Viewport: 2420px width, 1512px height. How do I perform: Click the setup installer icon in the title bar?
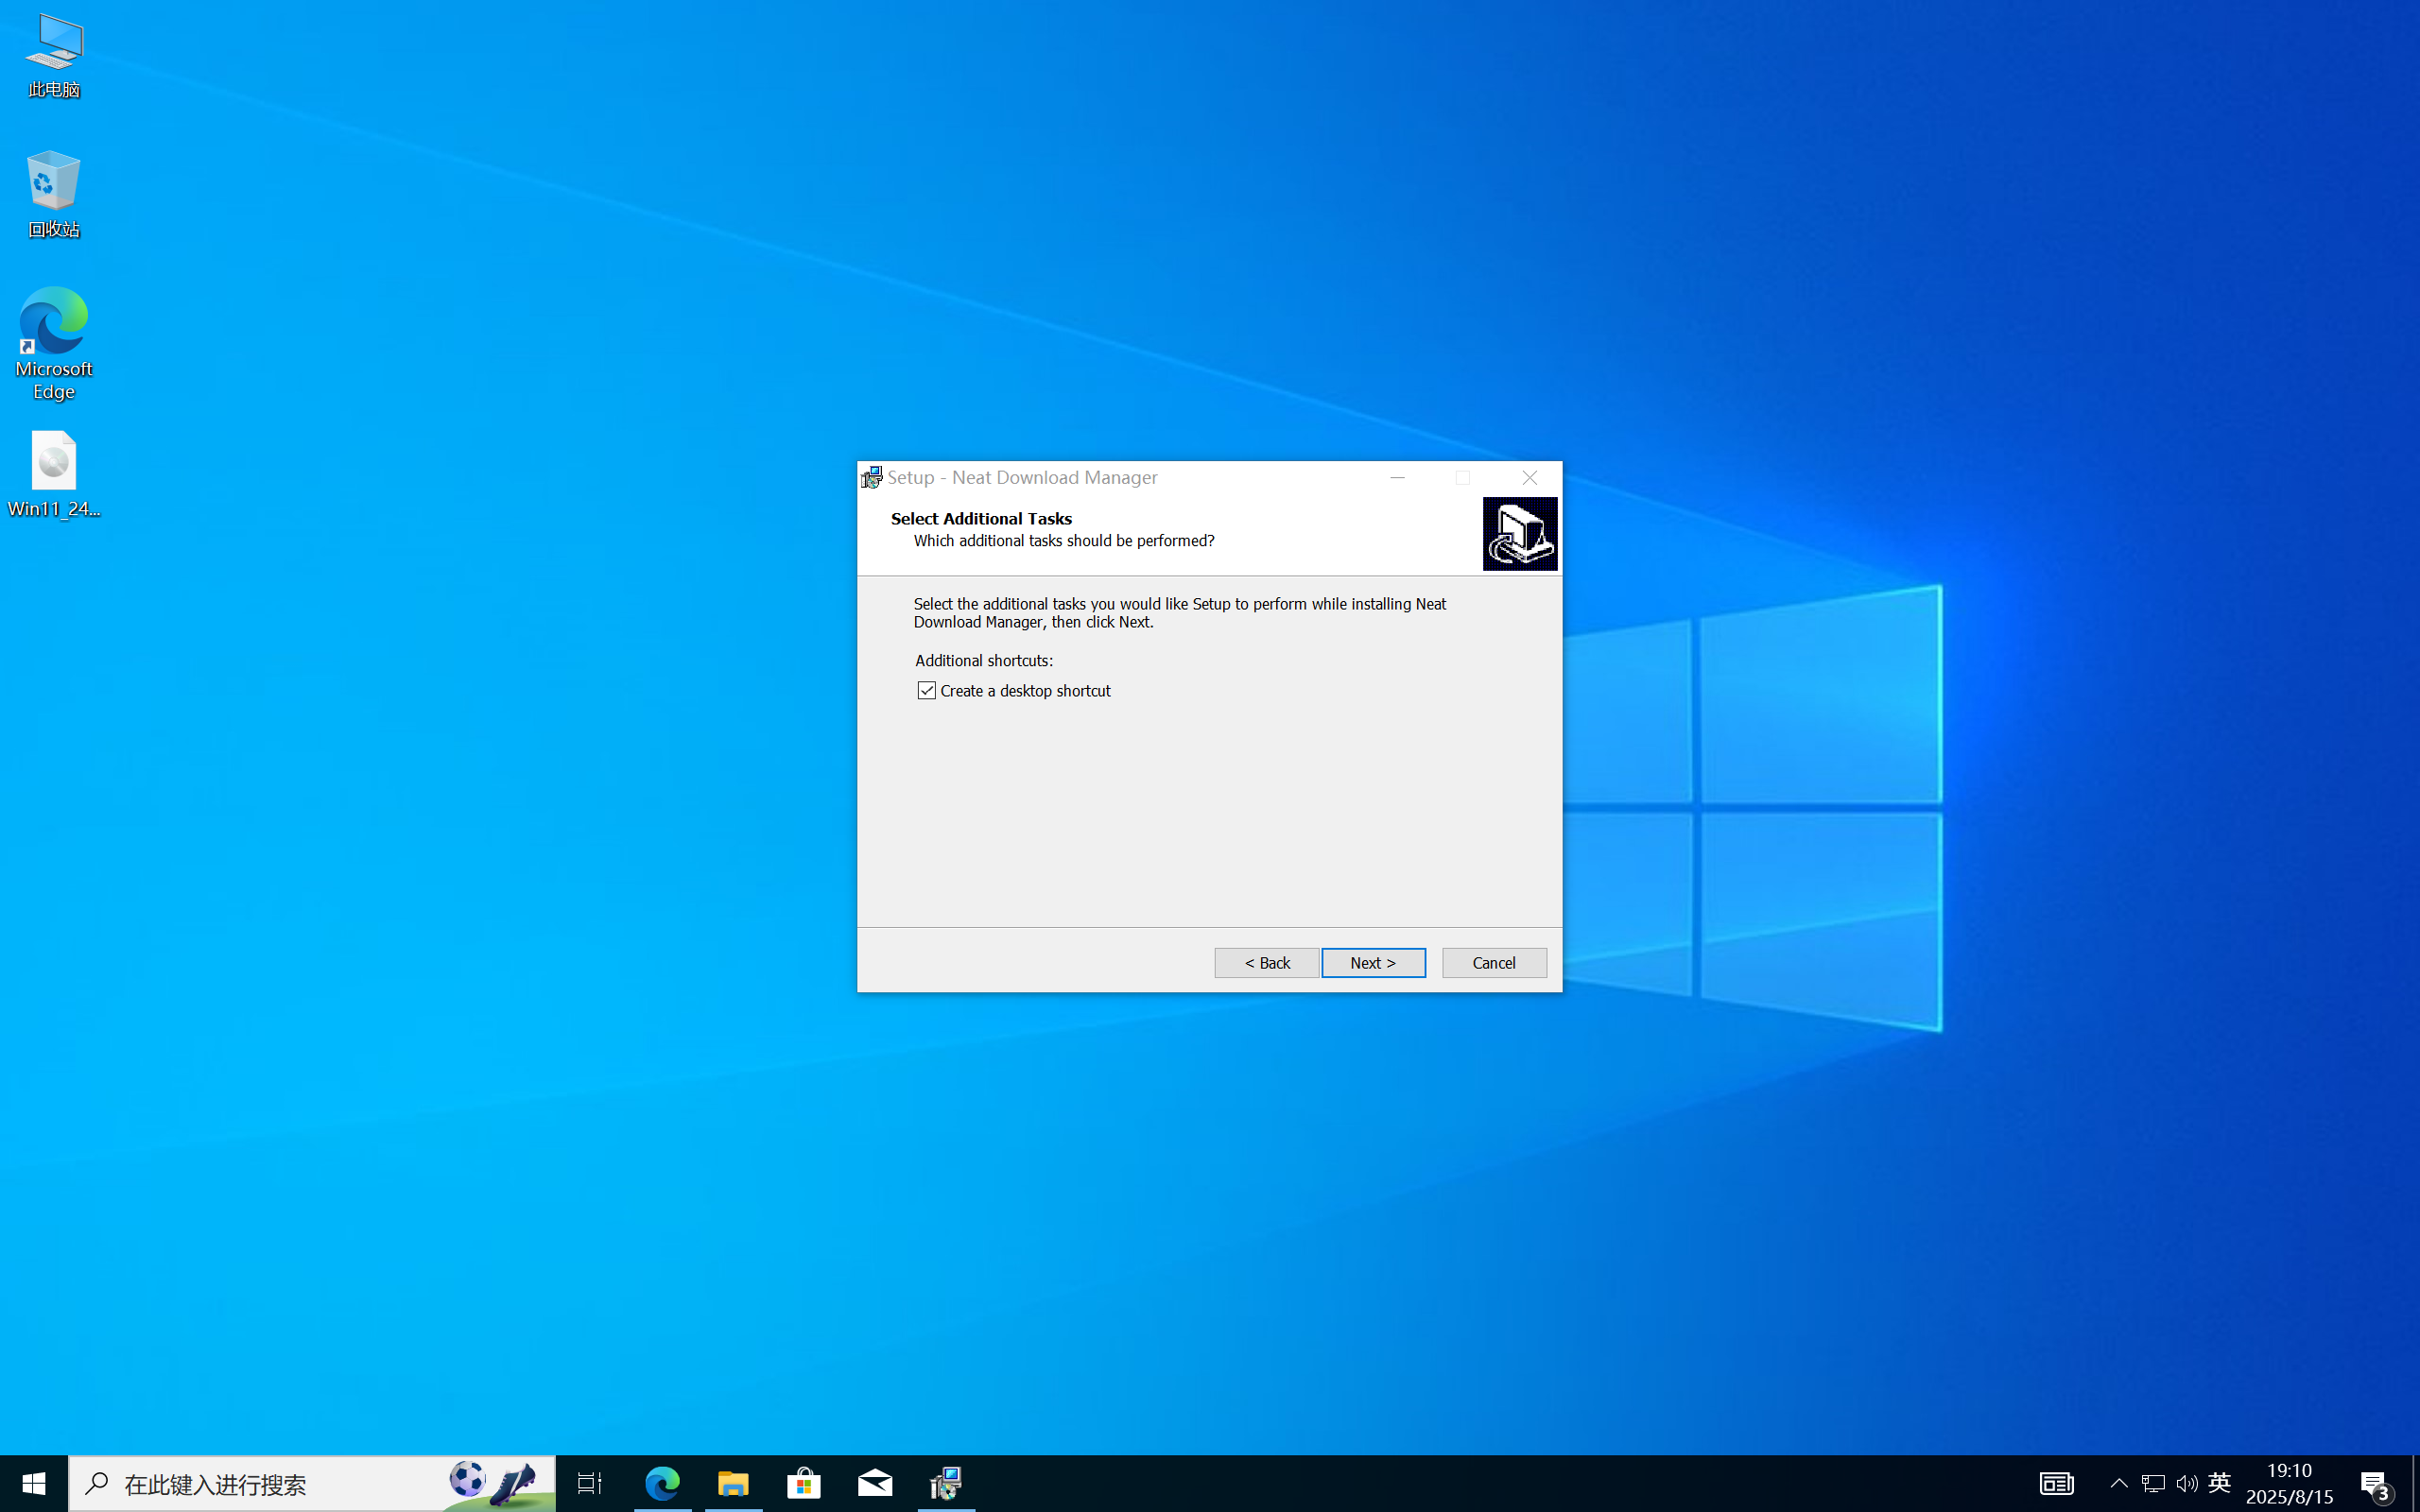[872, 478]
